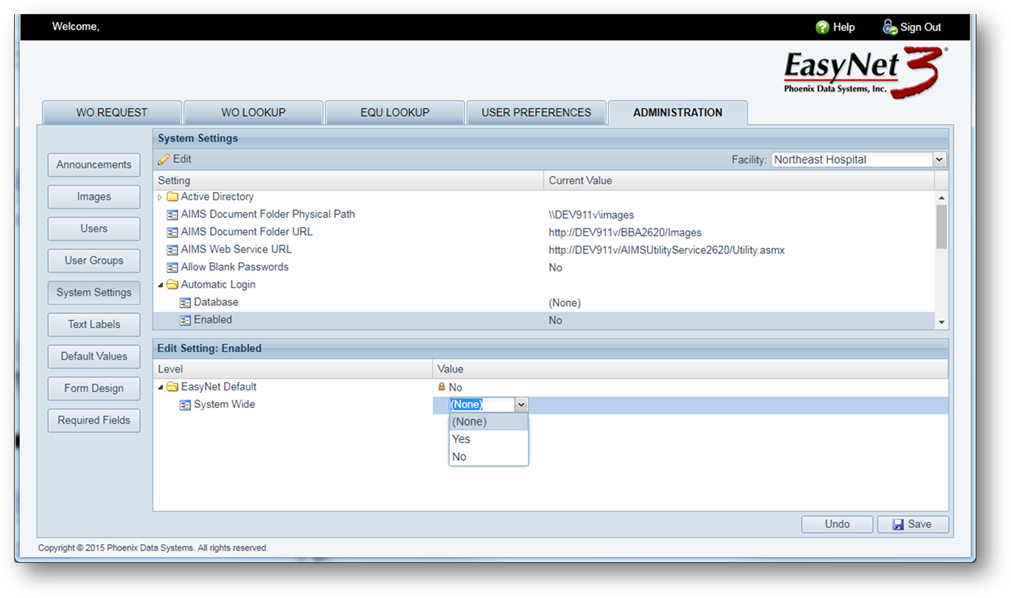Switch to the WO REQUEST tab
This screenshot has width=1011, height=598.
111,113
